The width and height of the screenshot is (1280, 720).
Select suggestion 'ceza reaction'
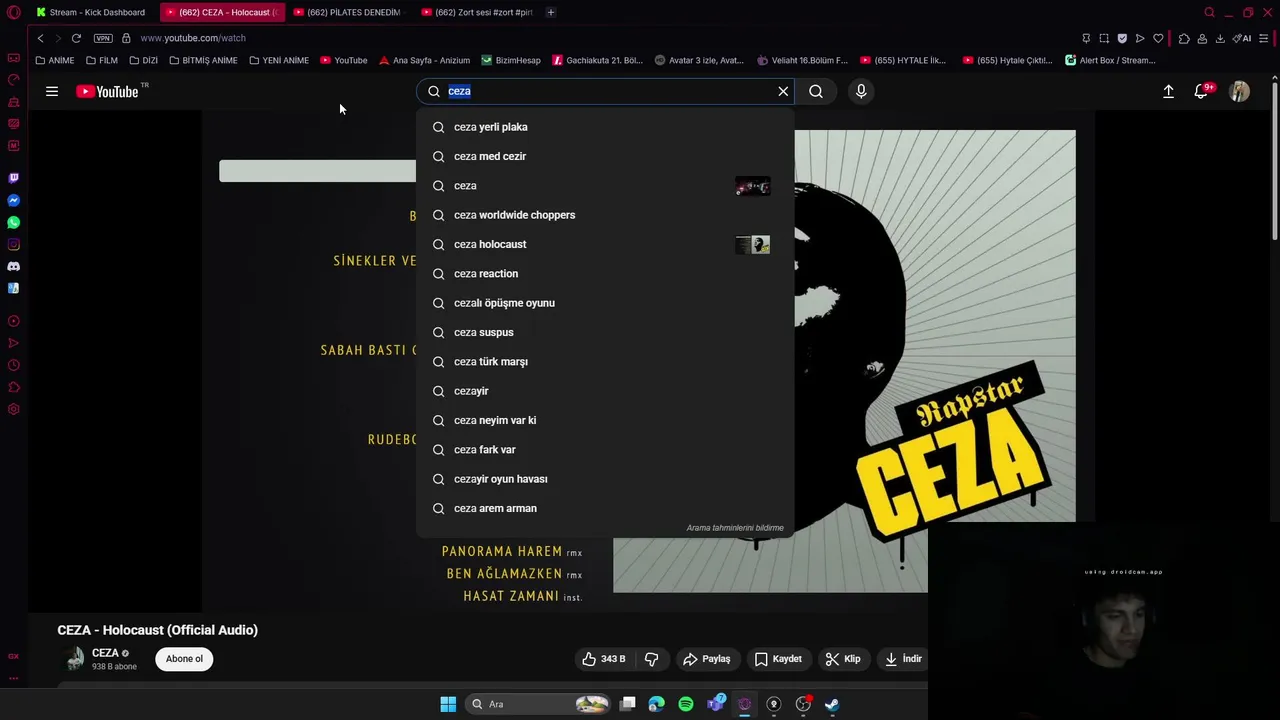click(x=605, y=273)
